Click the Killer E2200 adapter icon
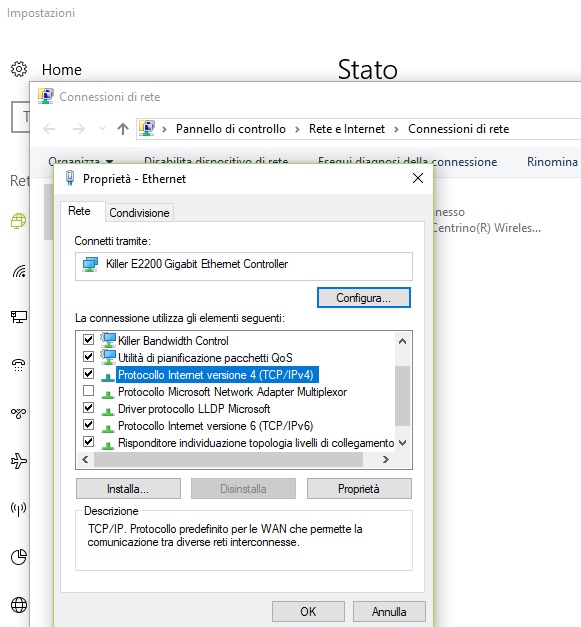The image size is (581, 627). pyautogui.click(x=90, y=264)
